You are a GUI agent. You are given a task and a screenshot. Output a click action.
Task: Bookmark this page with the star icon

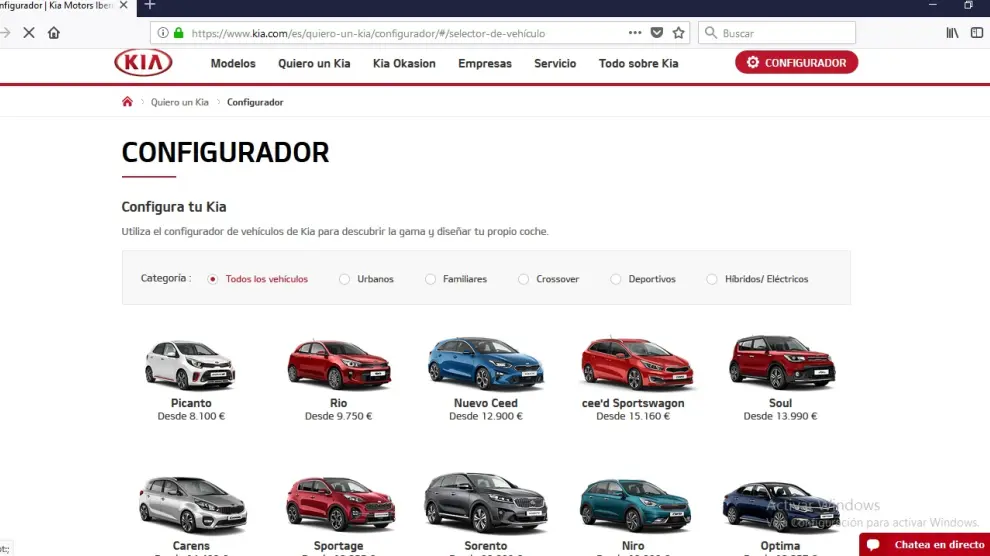[679, 33]
